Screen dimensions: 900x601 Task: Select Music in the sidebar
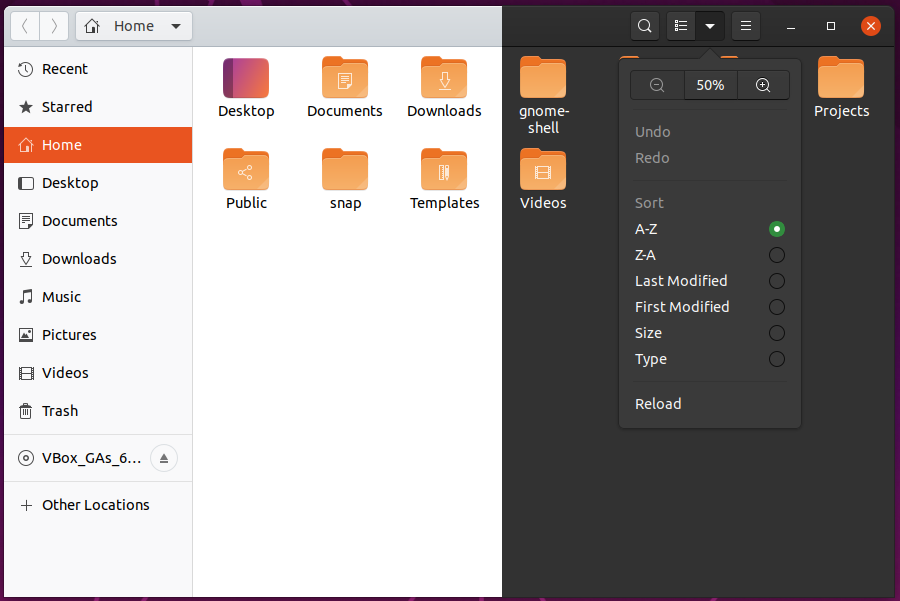(x=98, y=297)
